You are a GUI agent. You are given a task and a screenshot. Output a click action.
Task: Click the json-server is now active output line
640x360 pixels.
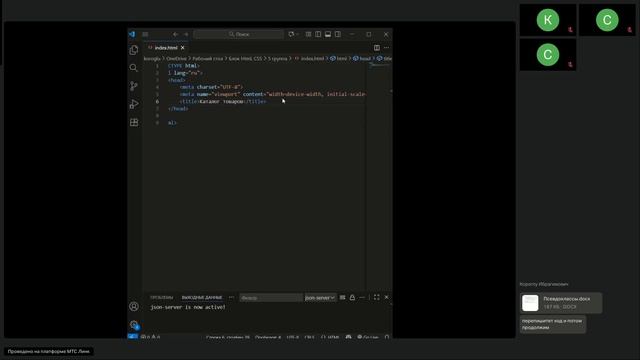click(188, 307)
